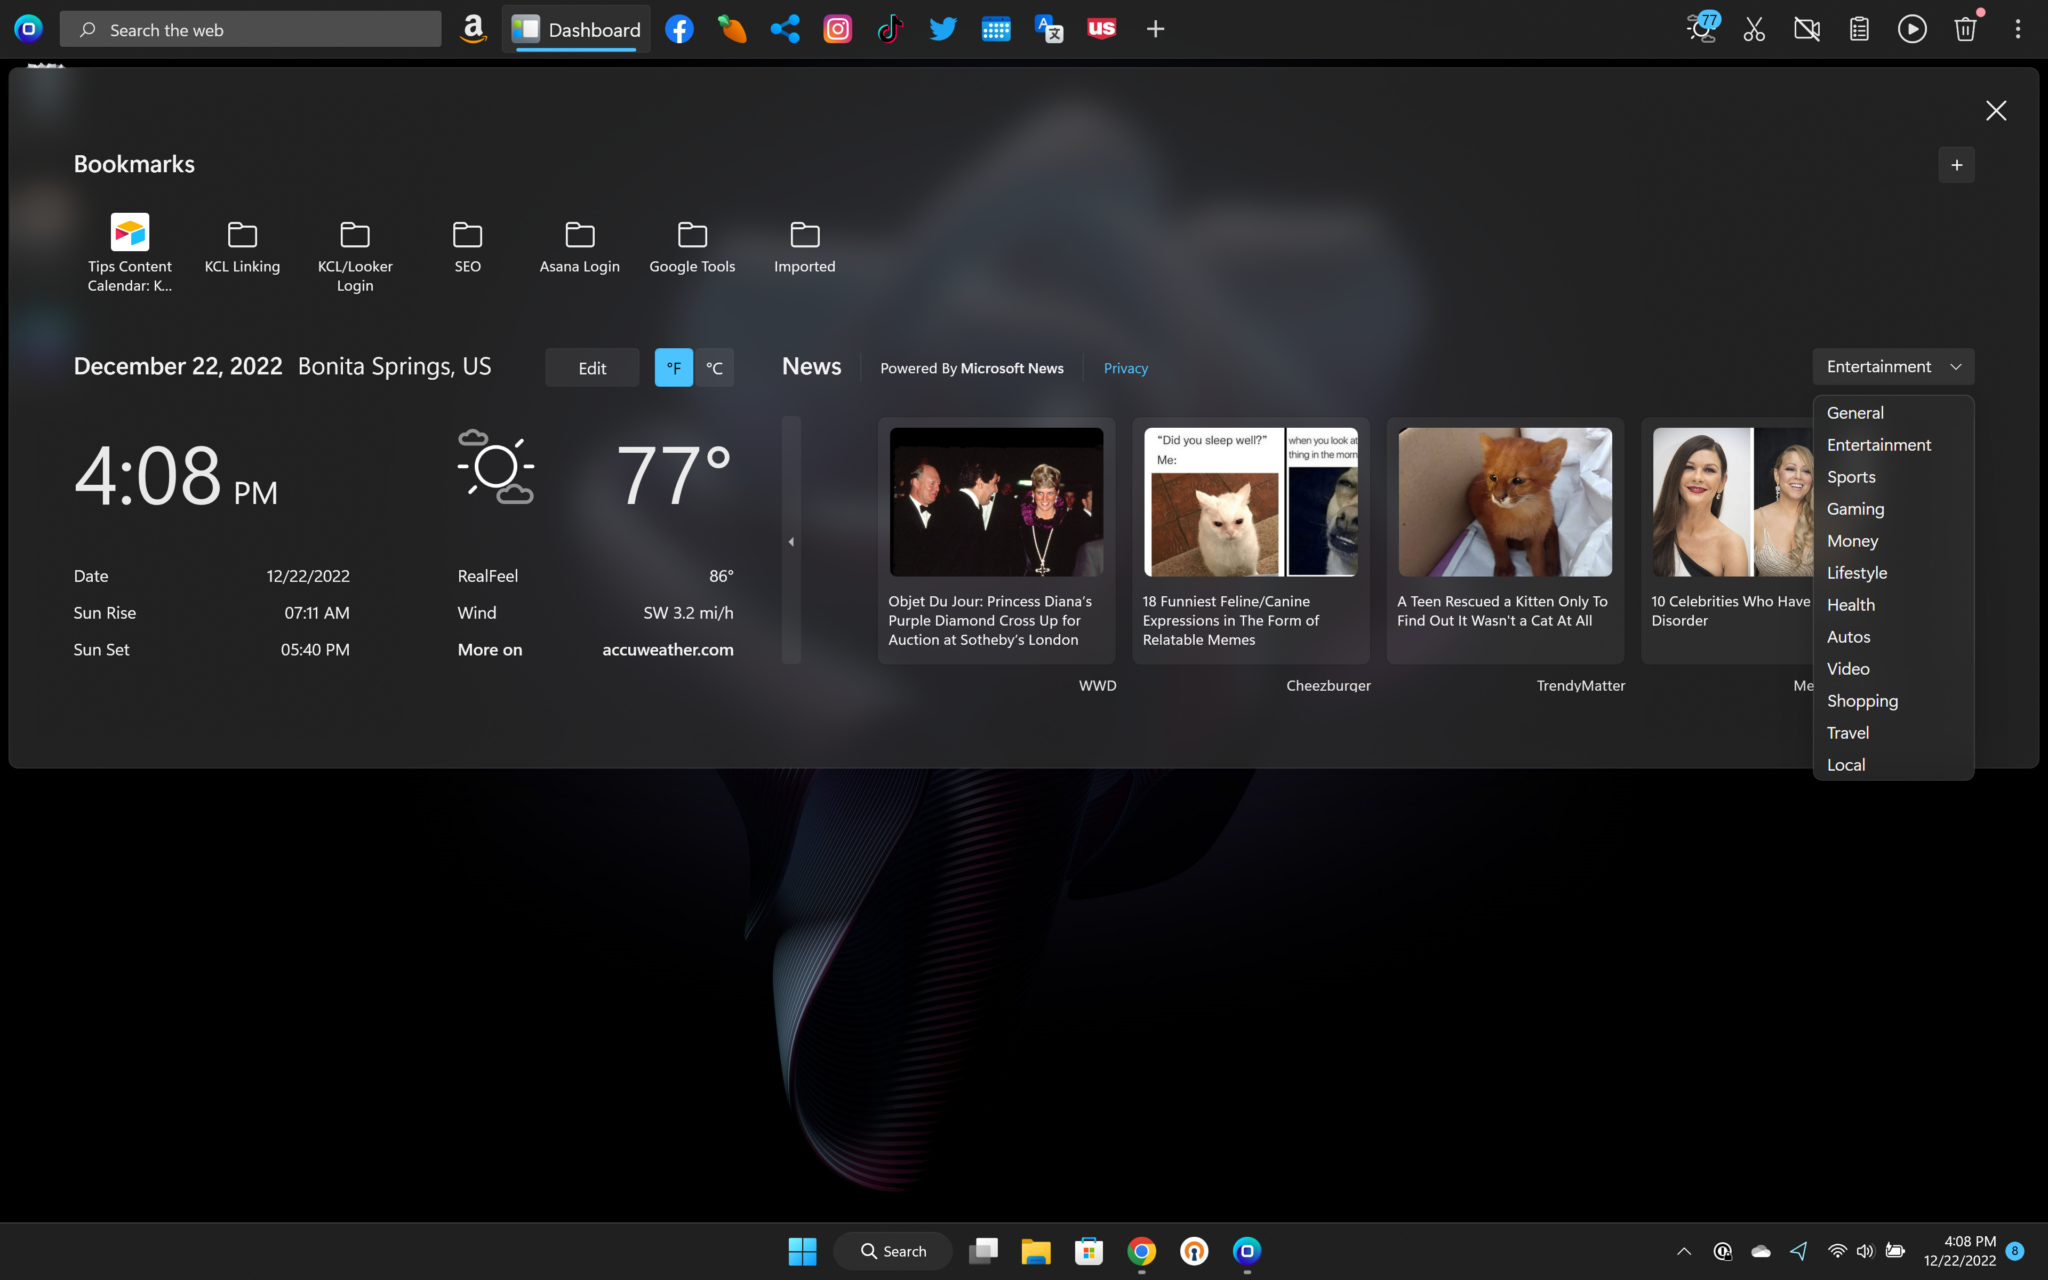The height and width of the screenshot is (1280, 2048).
Task: Open the TikTok tab icon
Action: click(889, 29)
